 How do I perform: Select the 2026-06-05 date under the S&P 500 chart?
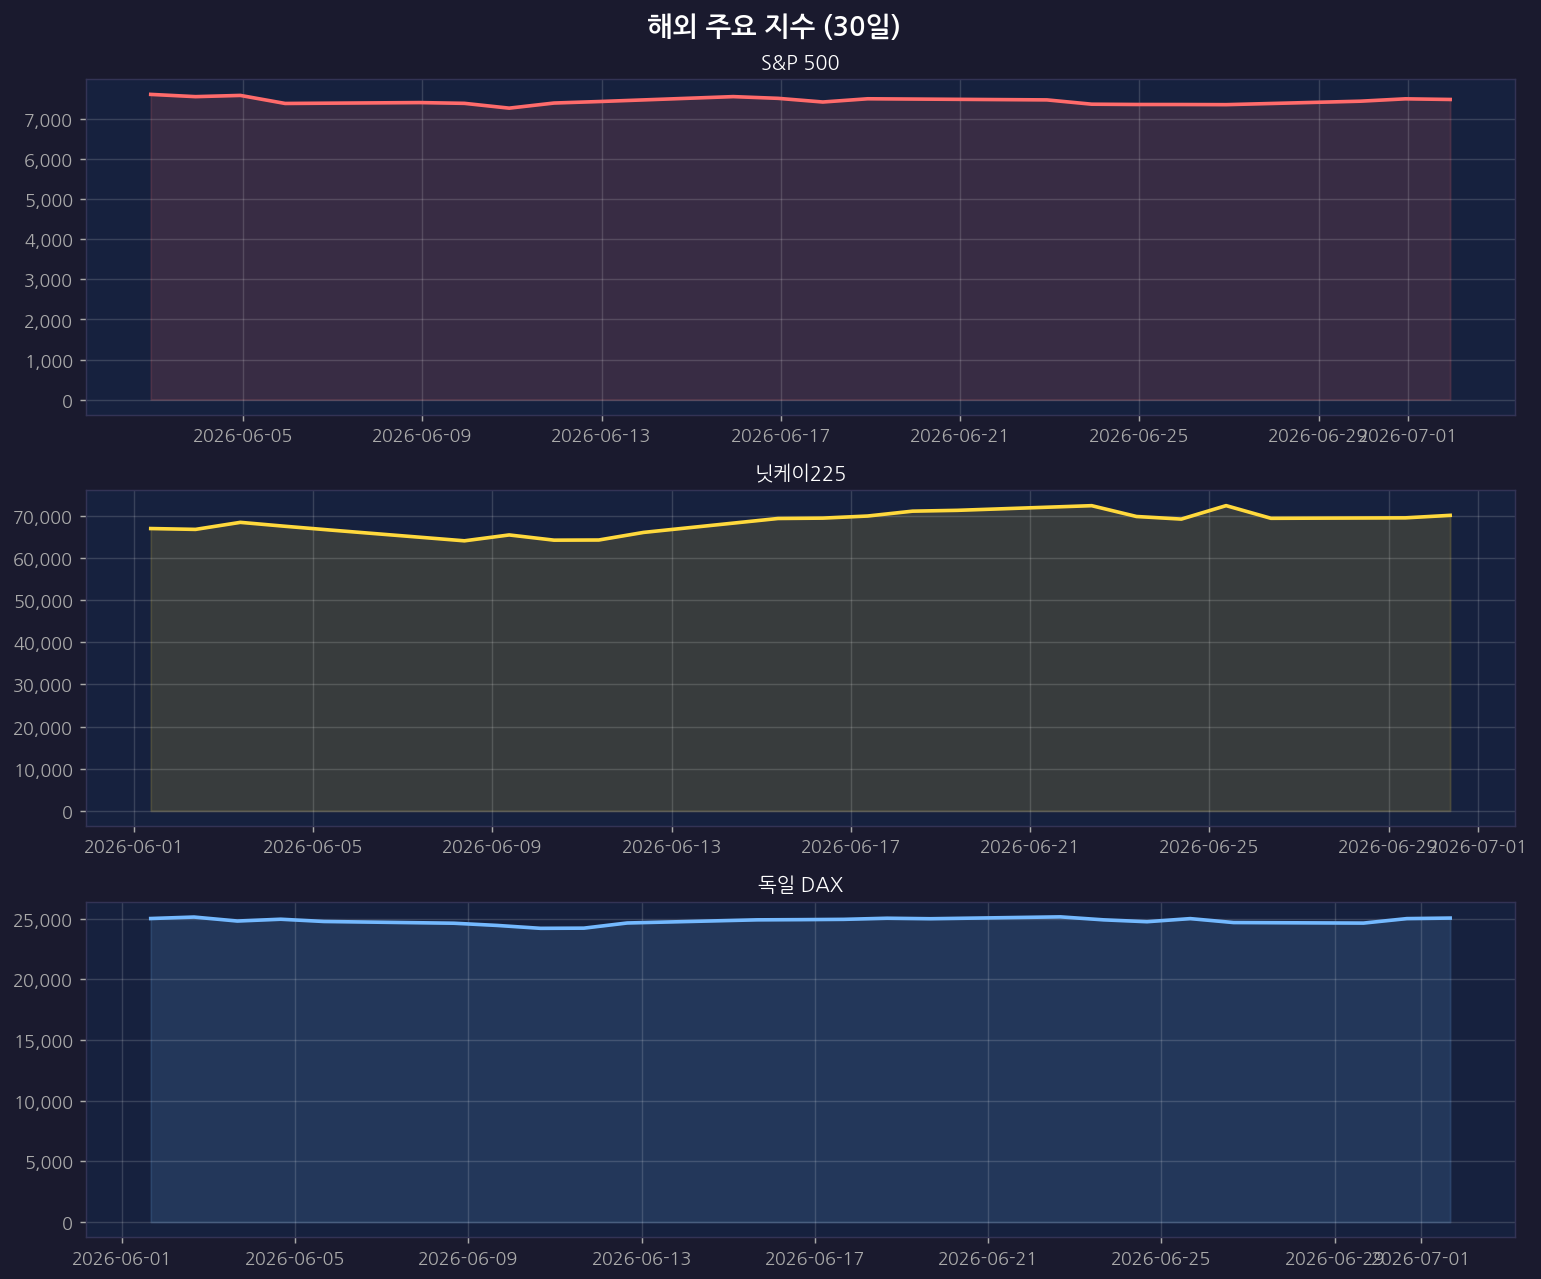click(243, 435)
